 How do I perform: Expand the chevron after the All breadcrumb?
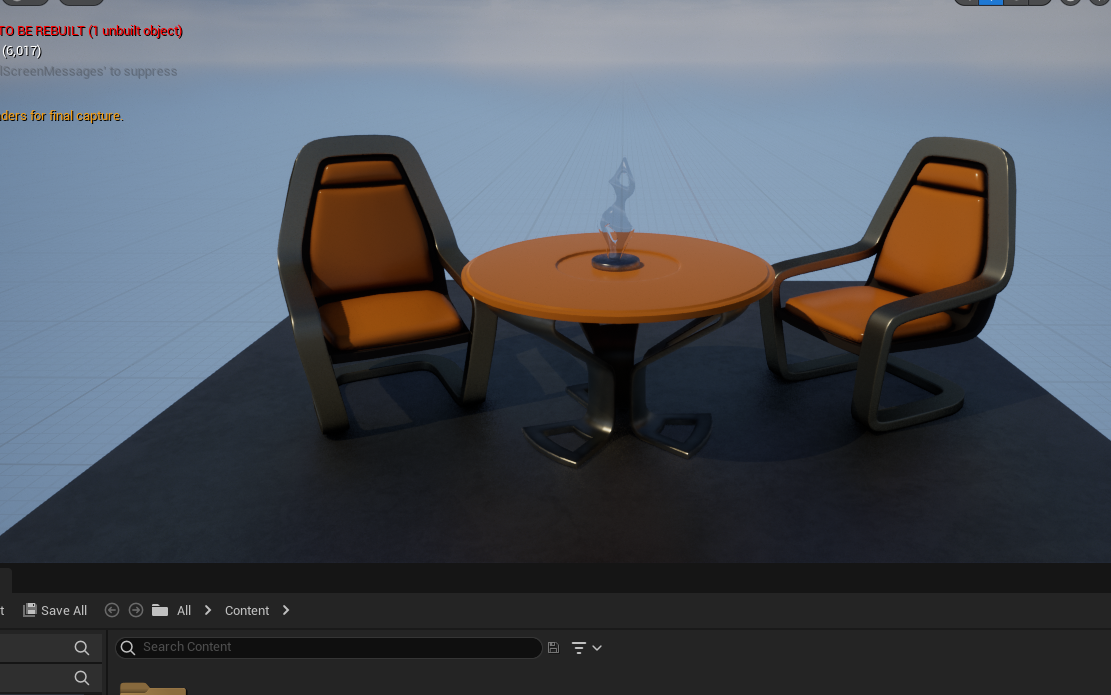(x=208, y=610)
